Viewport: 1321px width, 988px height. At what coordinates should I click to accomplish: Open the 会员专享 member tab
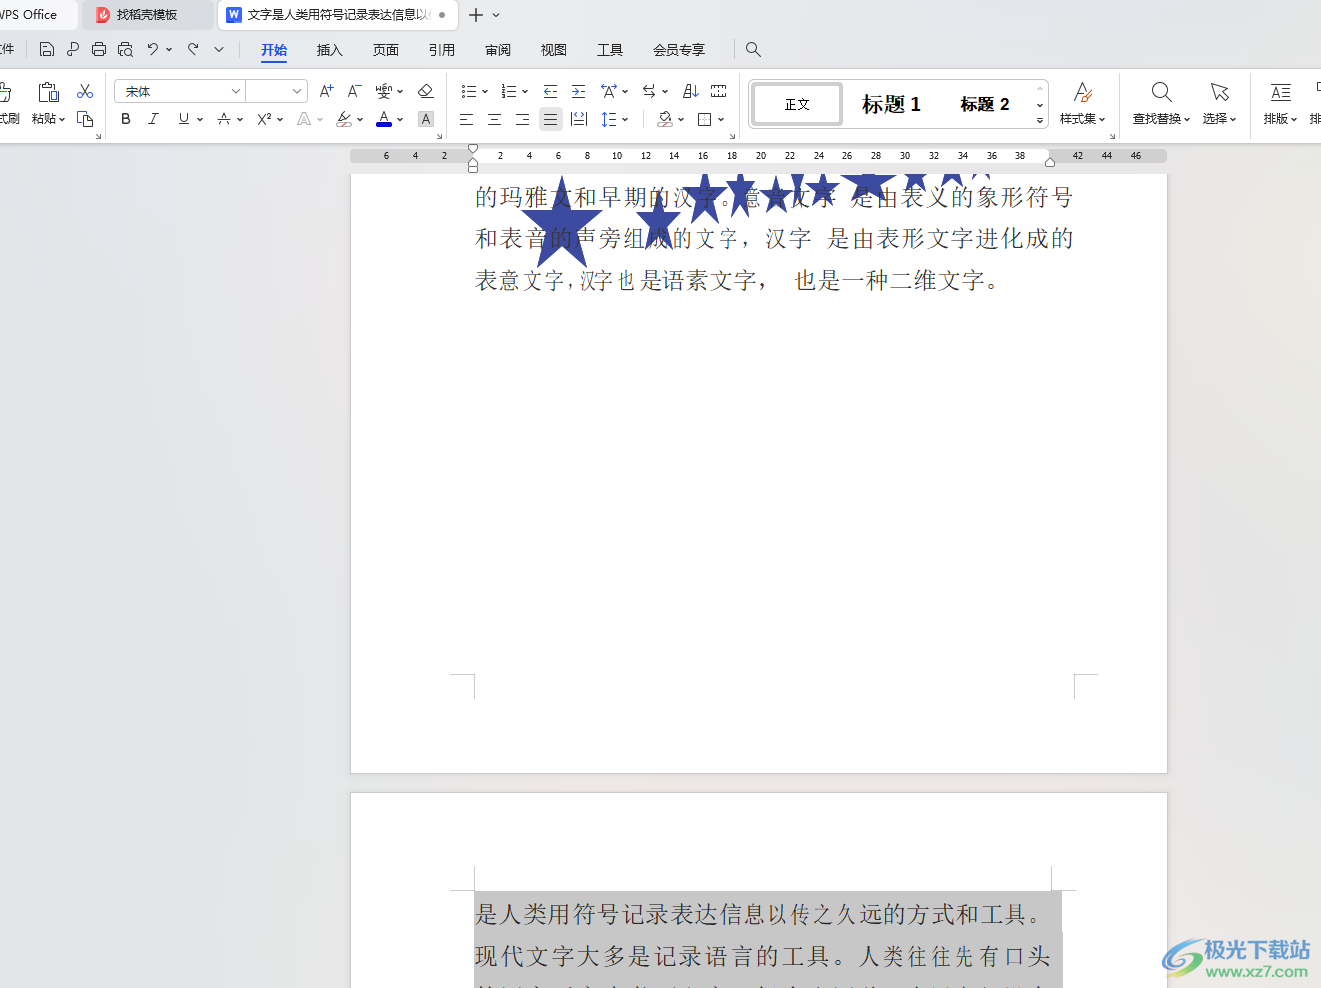click(679, 50)
